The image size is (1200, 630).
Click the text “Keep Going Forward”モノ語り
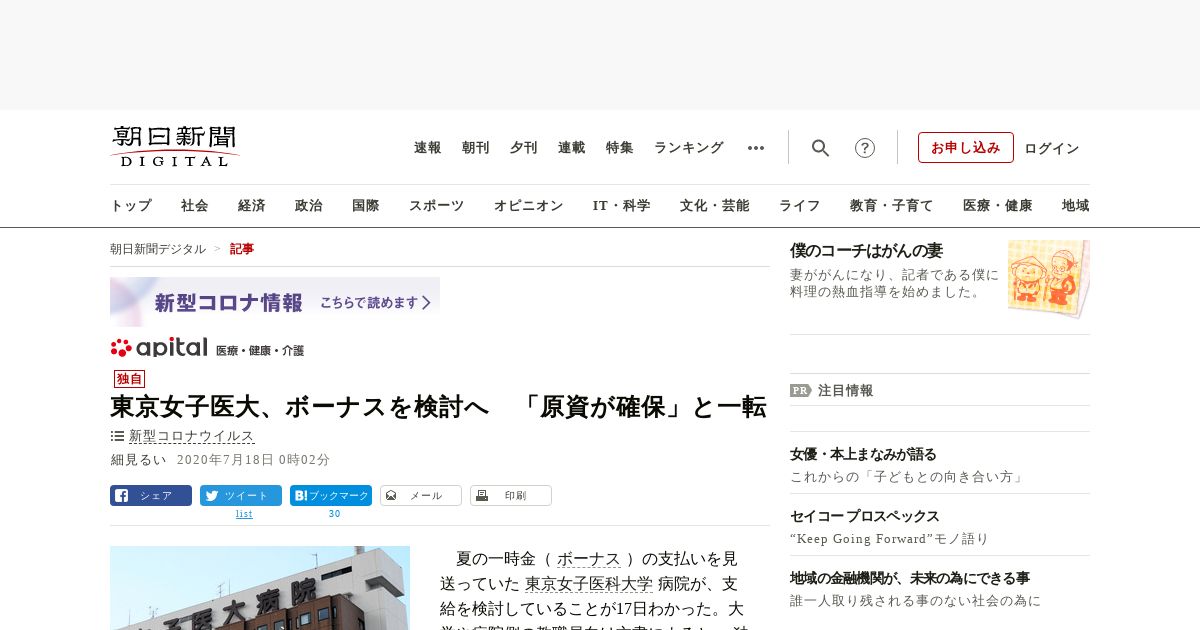[889, 539]
